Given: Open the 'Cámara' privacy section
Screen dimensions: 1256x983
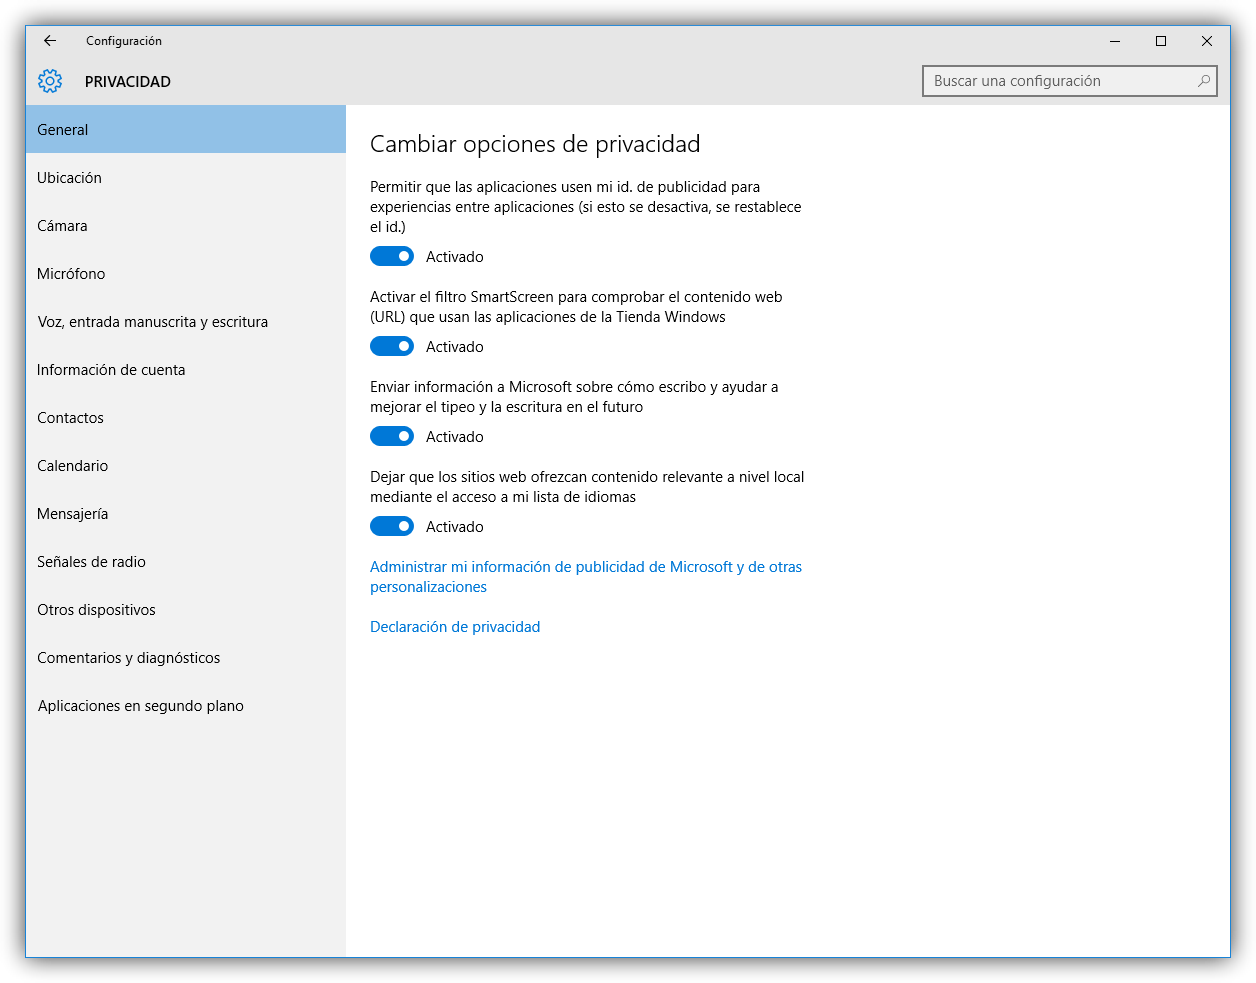Looking at the screenshot, I should point(62,225).
